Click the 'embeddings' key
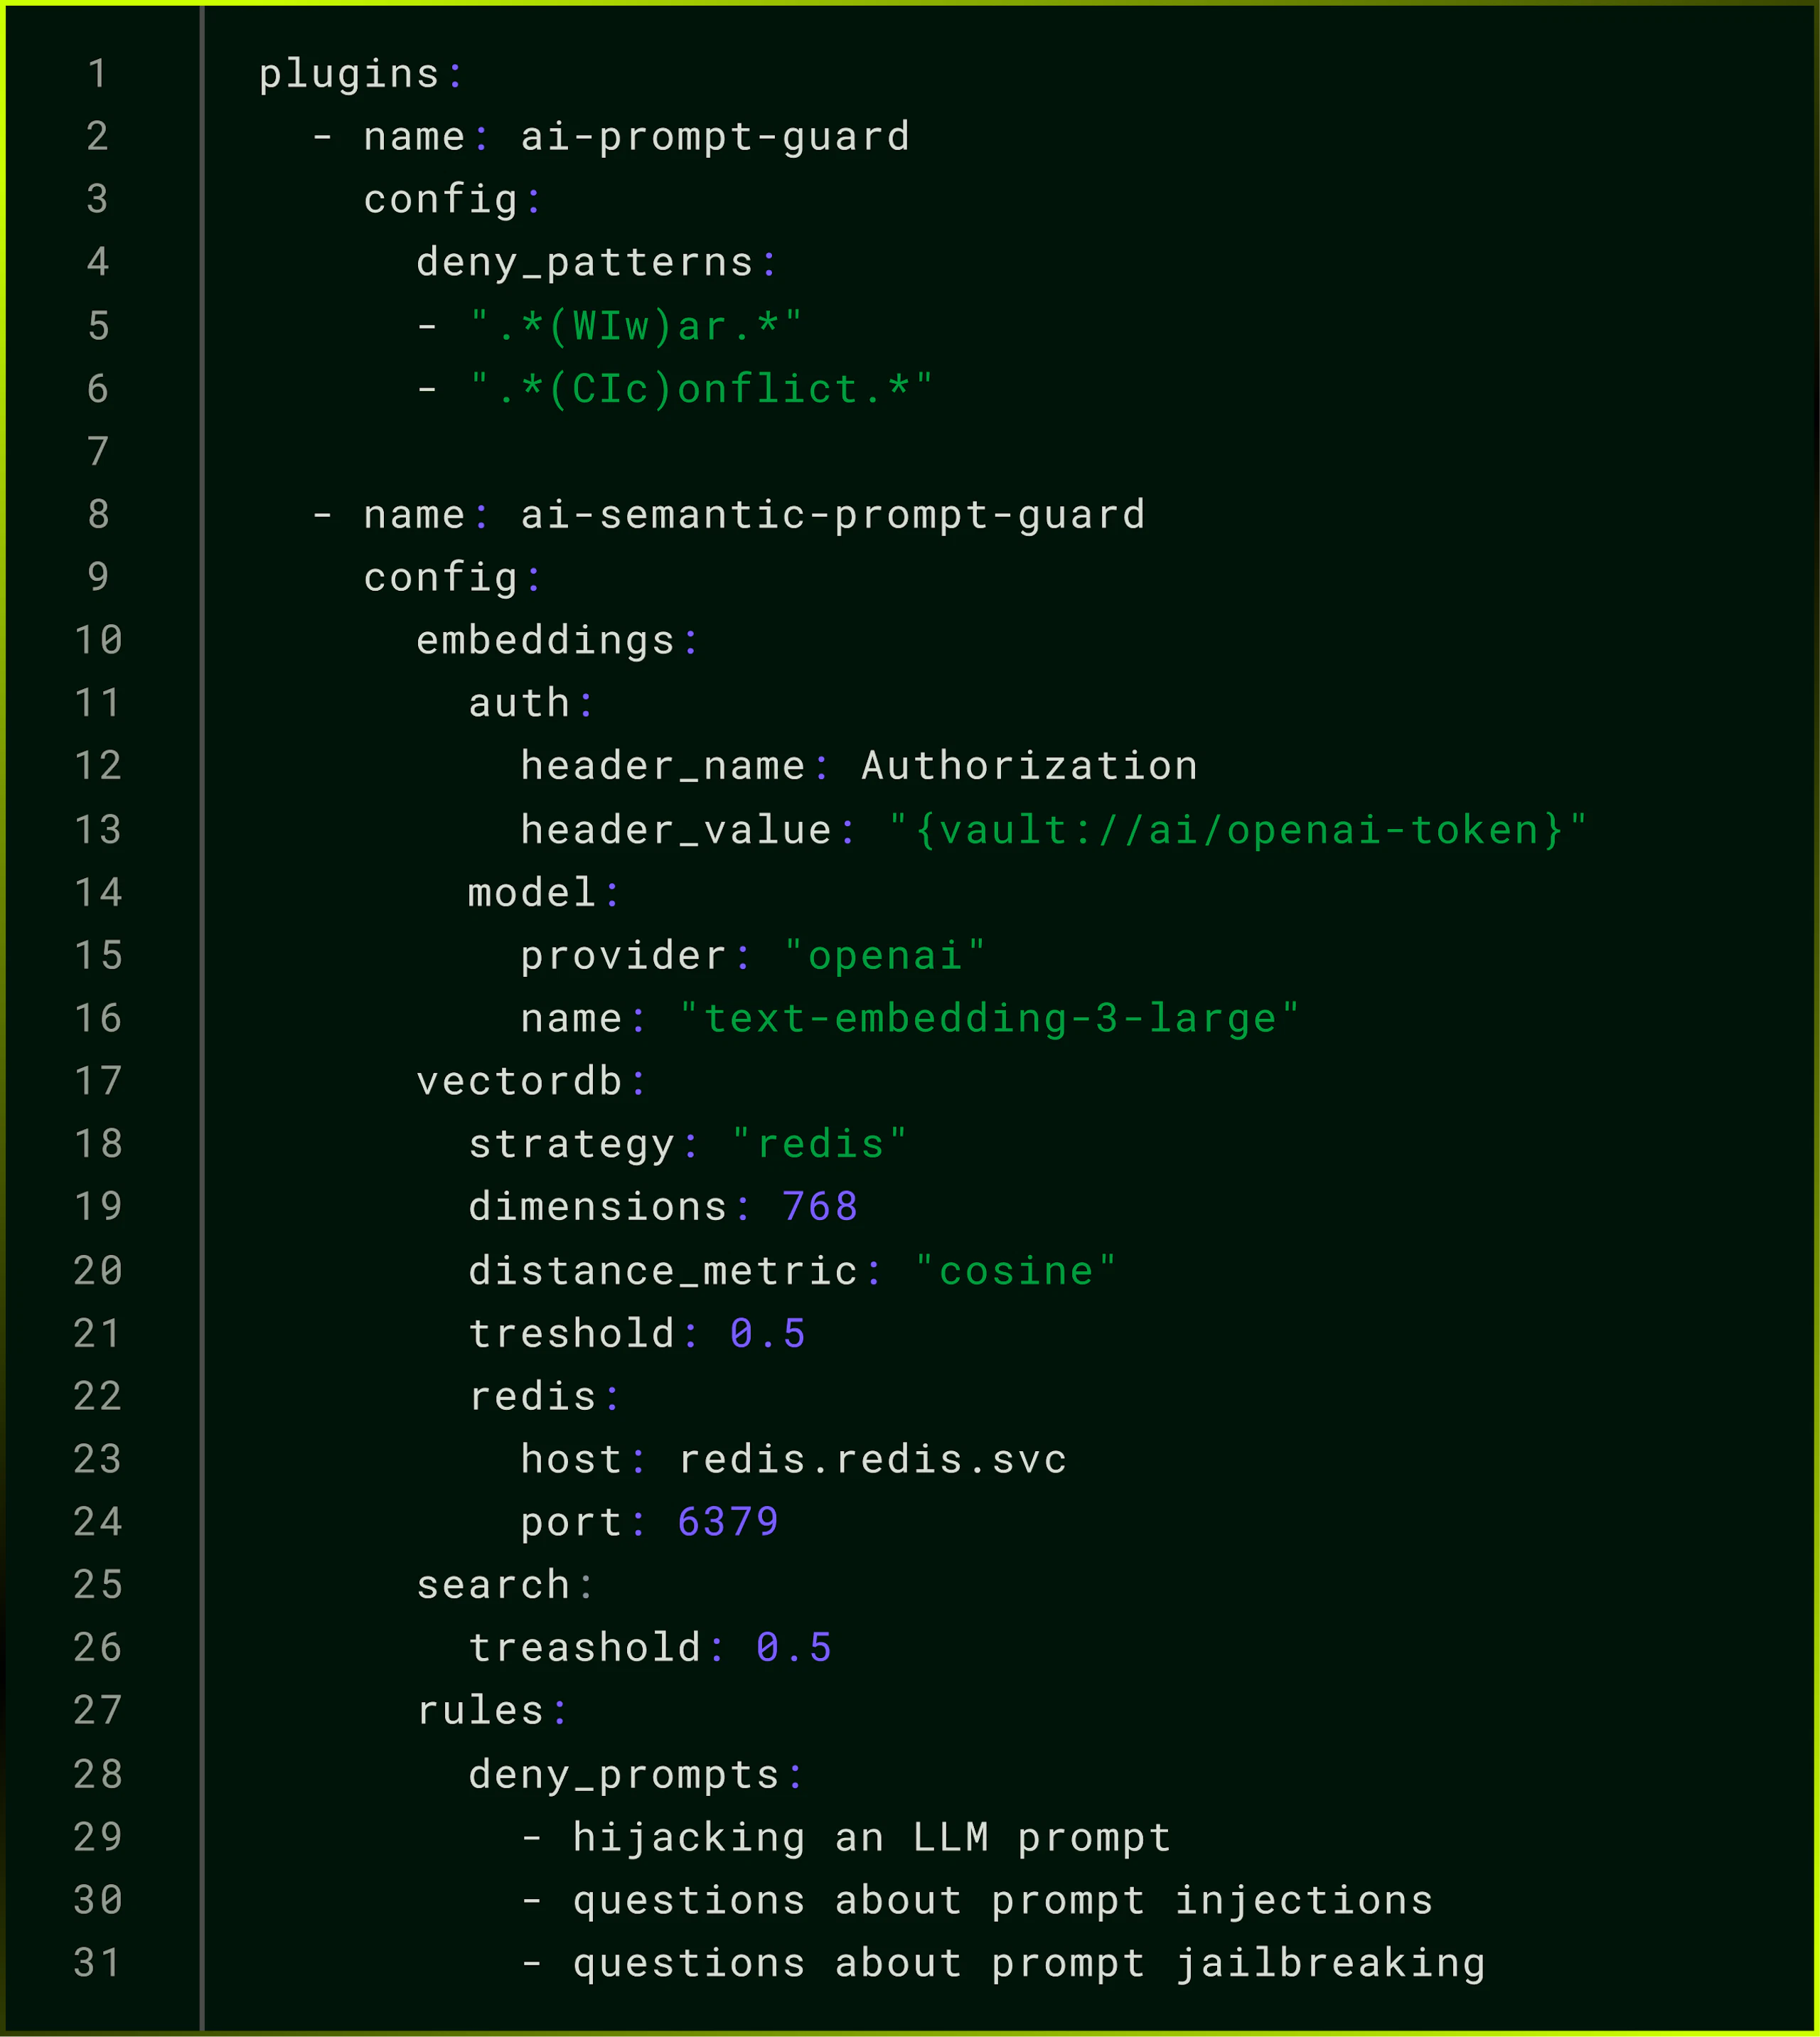The image size is (1820, 2037). click(x=545, y=641)
